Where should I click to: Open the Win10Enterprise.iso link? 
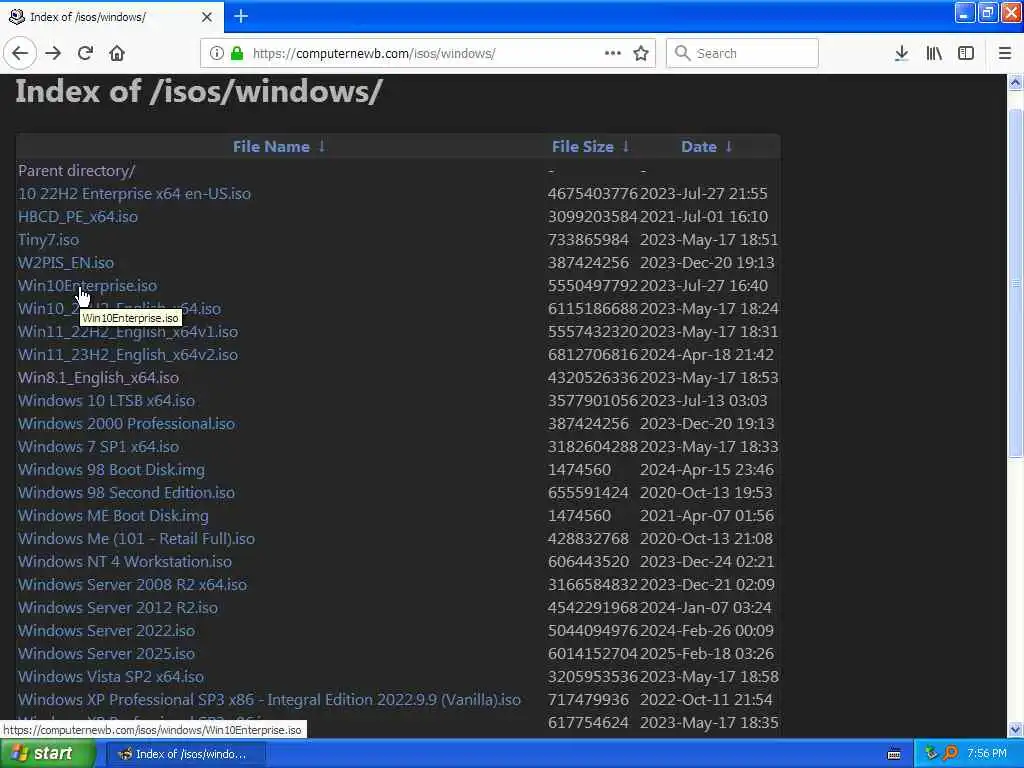(87, 285)
